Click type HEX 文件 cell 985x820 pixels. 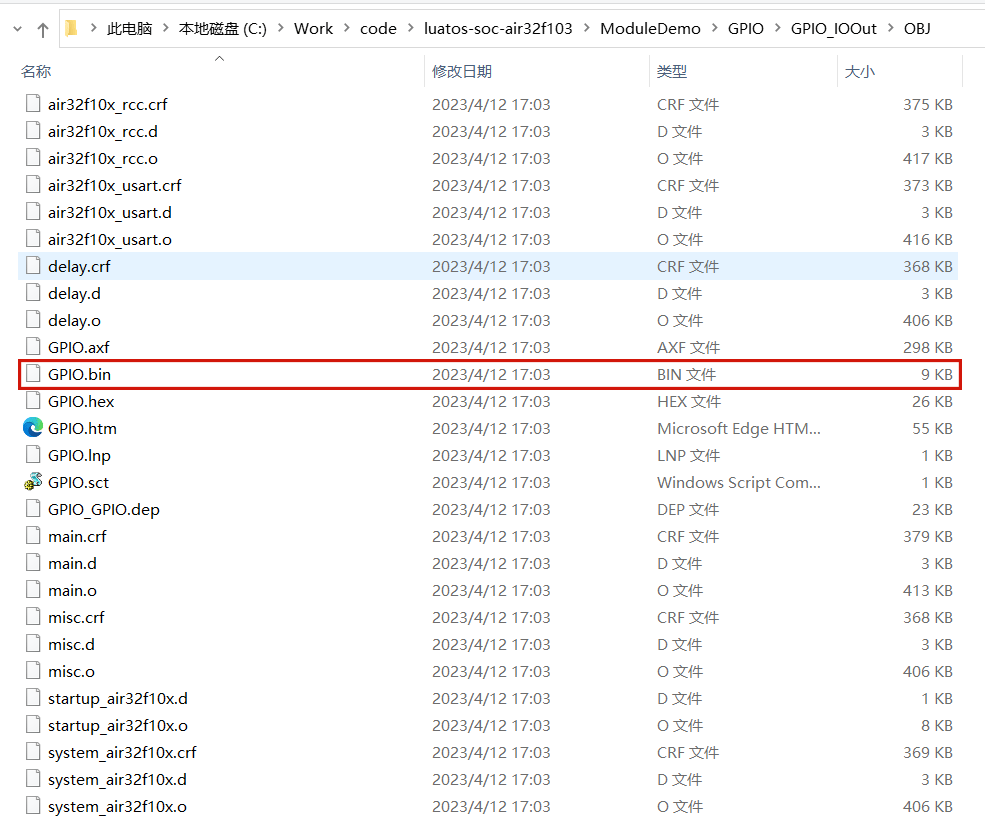coord(689,402)
